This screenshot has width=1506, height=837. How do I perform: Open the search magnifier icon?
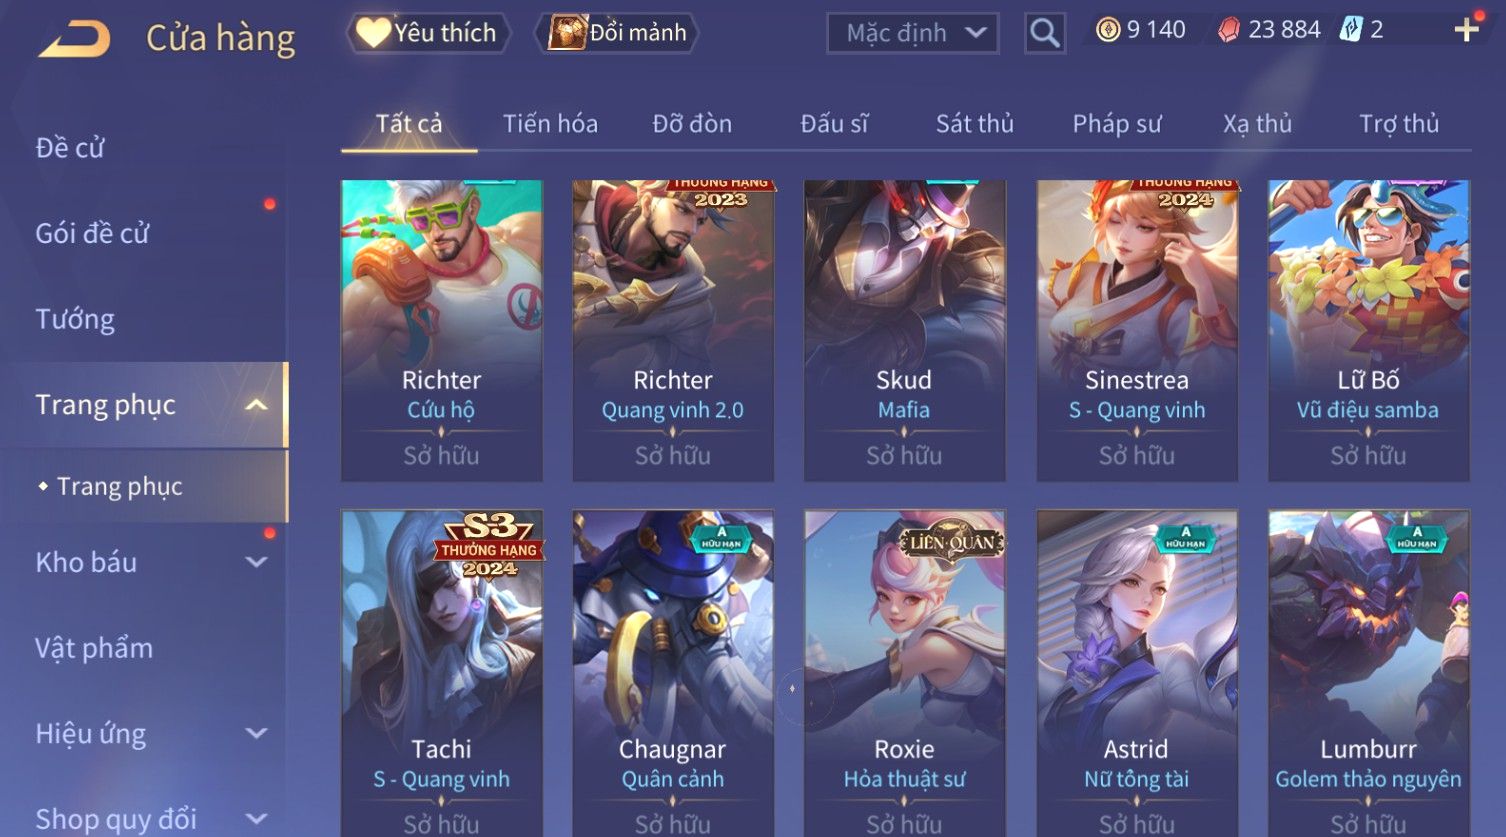1045,33
